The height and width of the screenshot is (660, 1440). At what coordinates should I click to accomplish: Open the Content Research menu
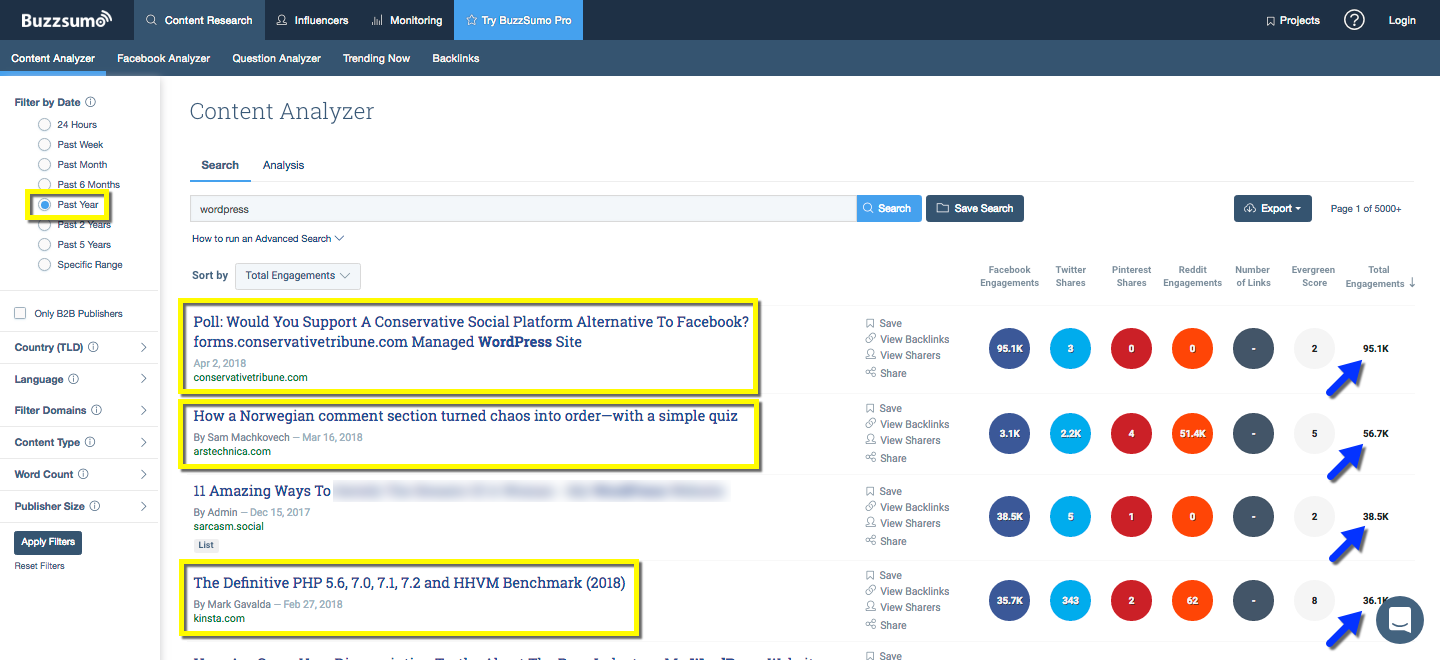[198, 20]
